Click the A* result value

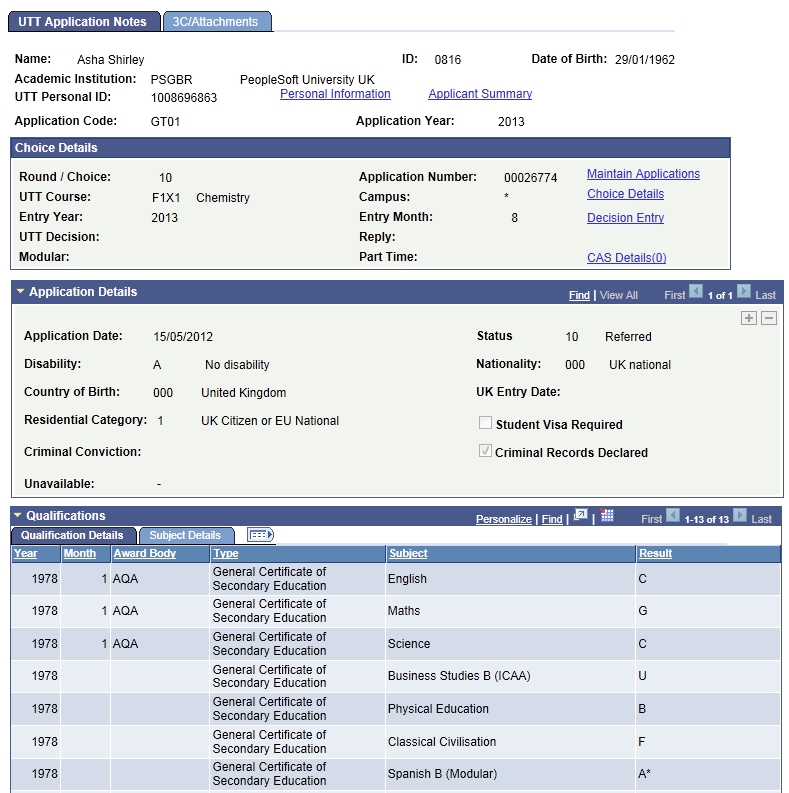644,774
